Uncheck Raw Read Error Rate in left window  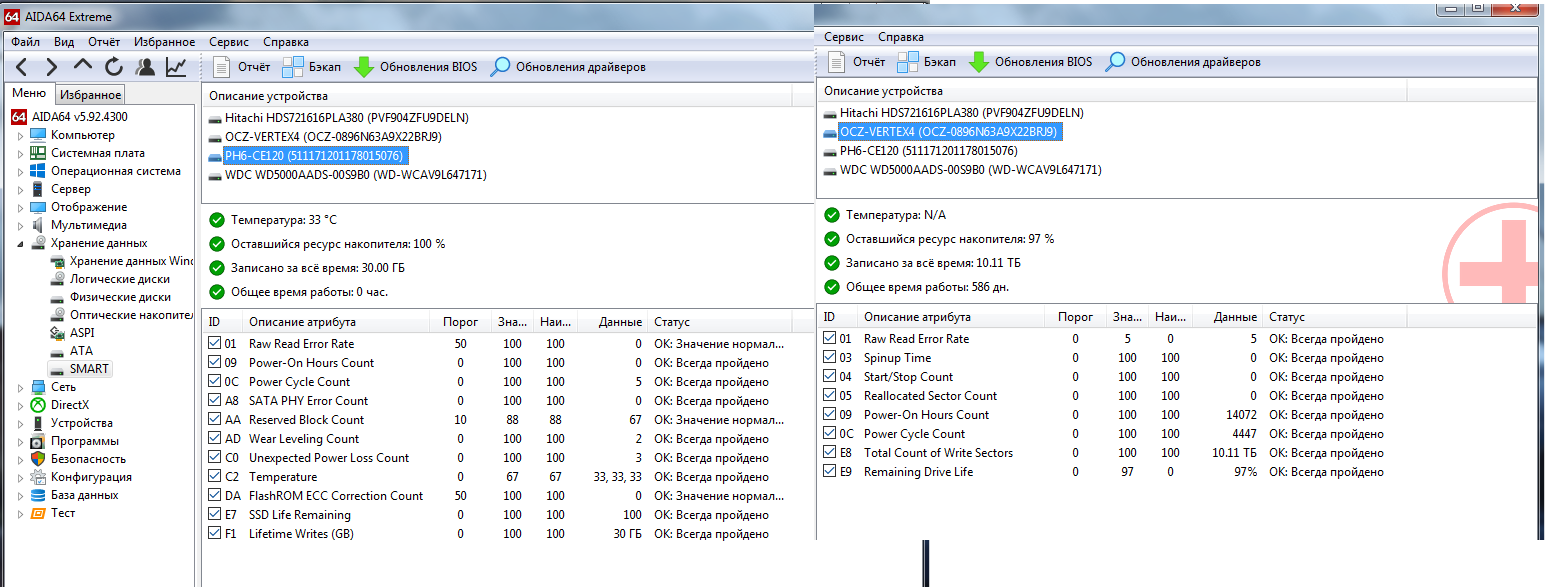215,344
